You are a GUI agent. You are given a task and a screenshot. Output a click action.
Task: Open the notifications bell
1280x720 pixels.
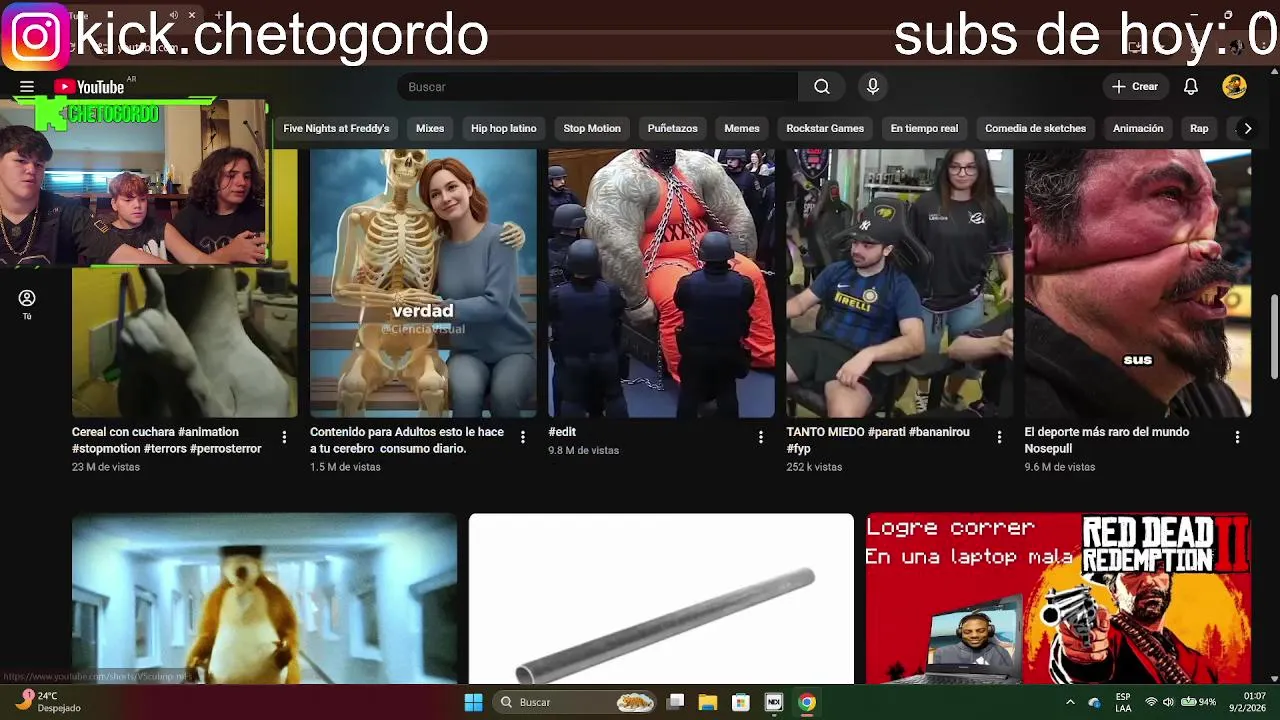[x=1191, y=87]
